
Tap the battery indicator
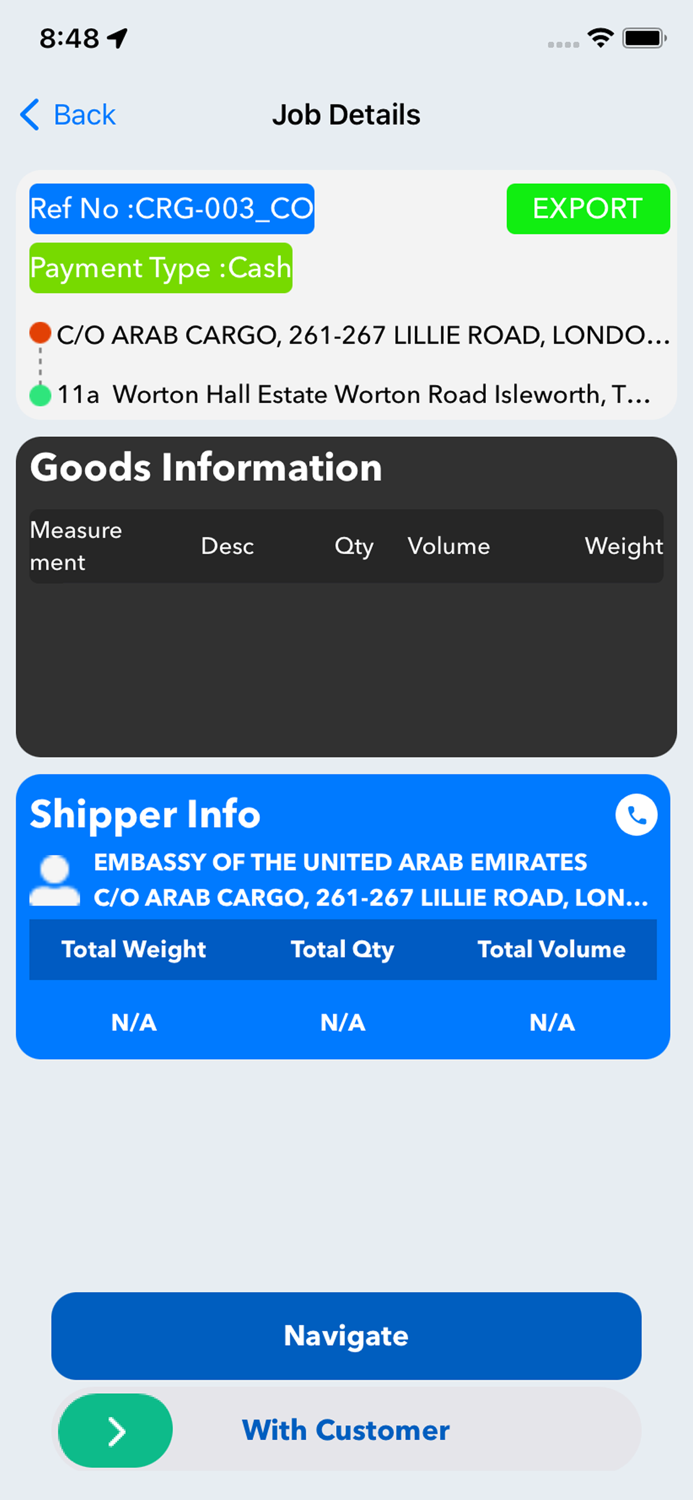pyautogui.click(x=645, y=36)
